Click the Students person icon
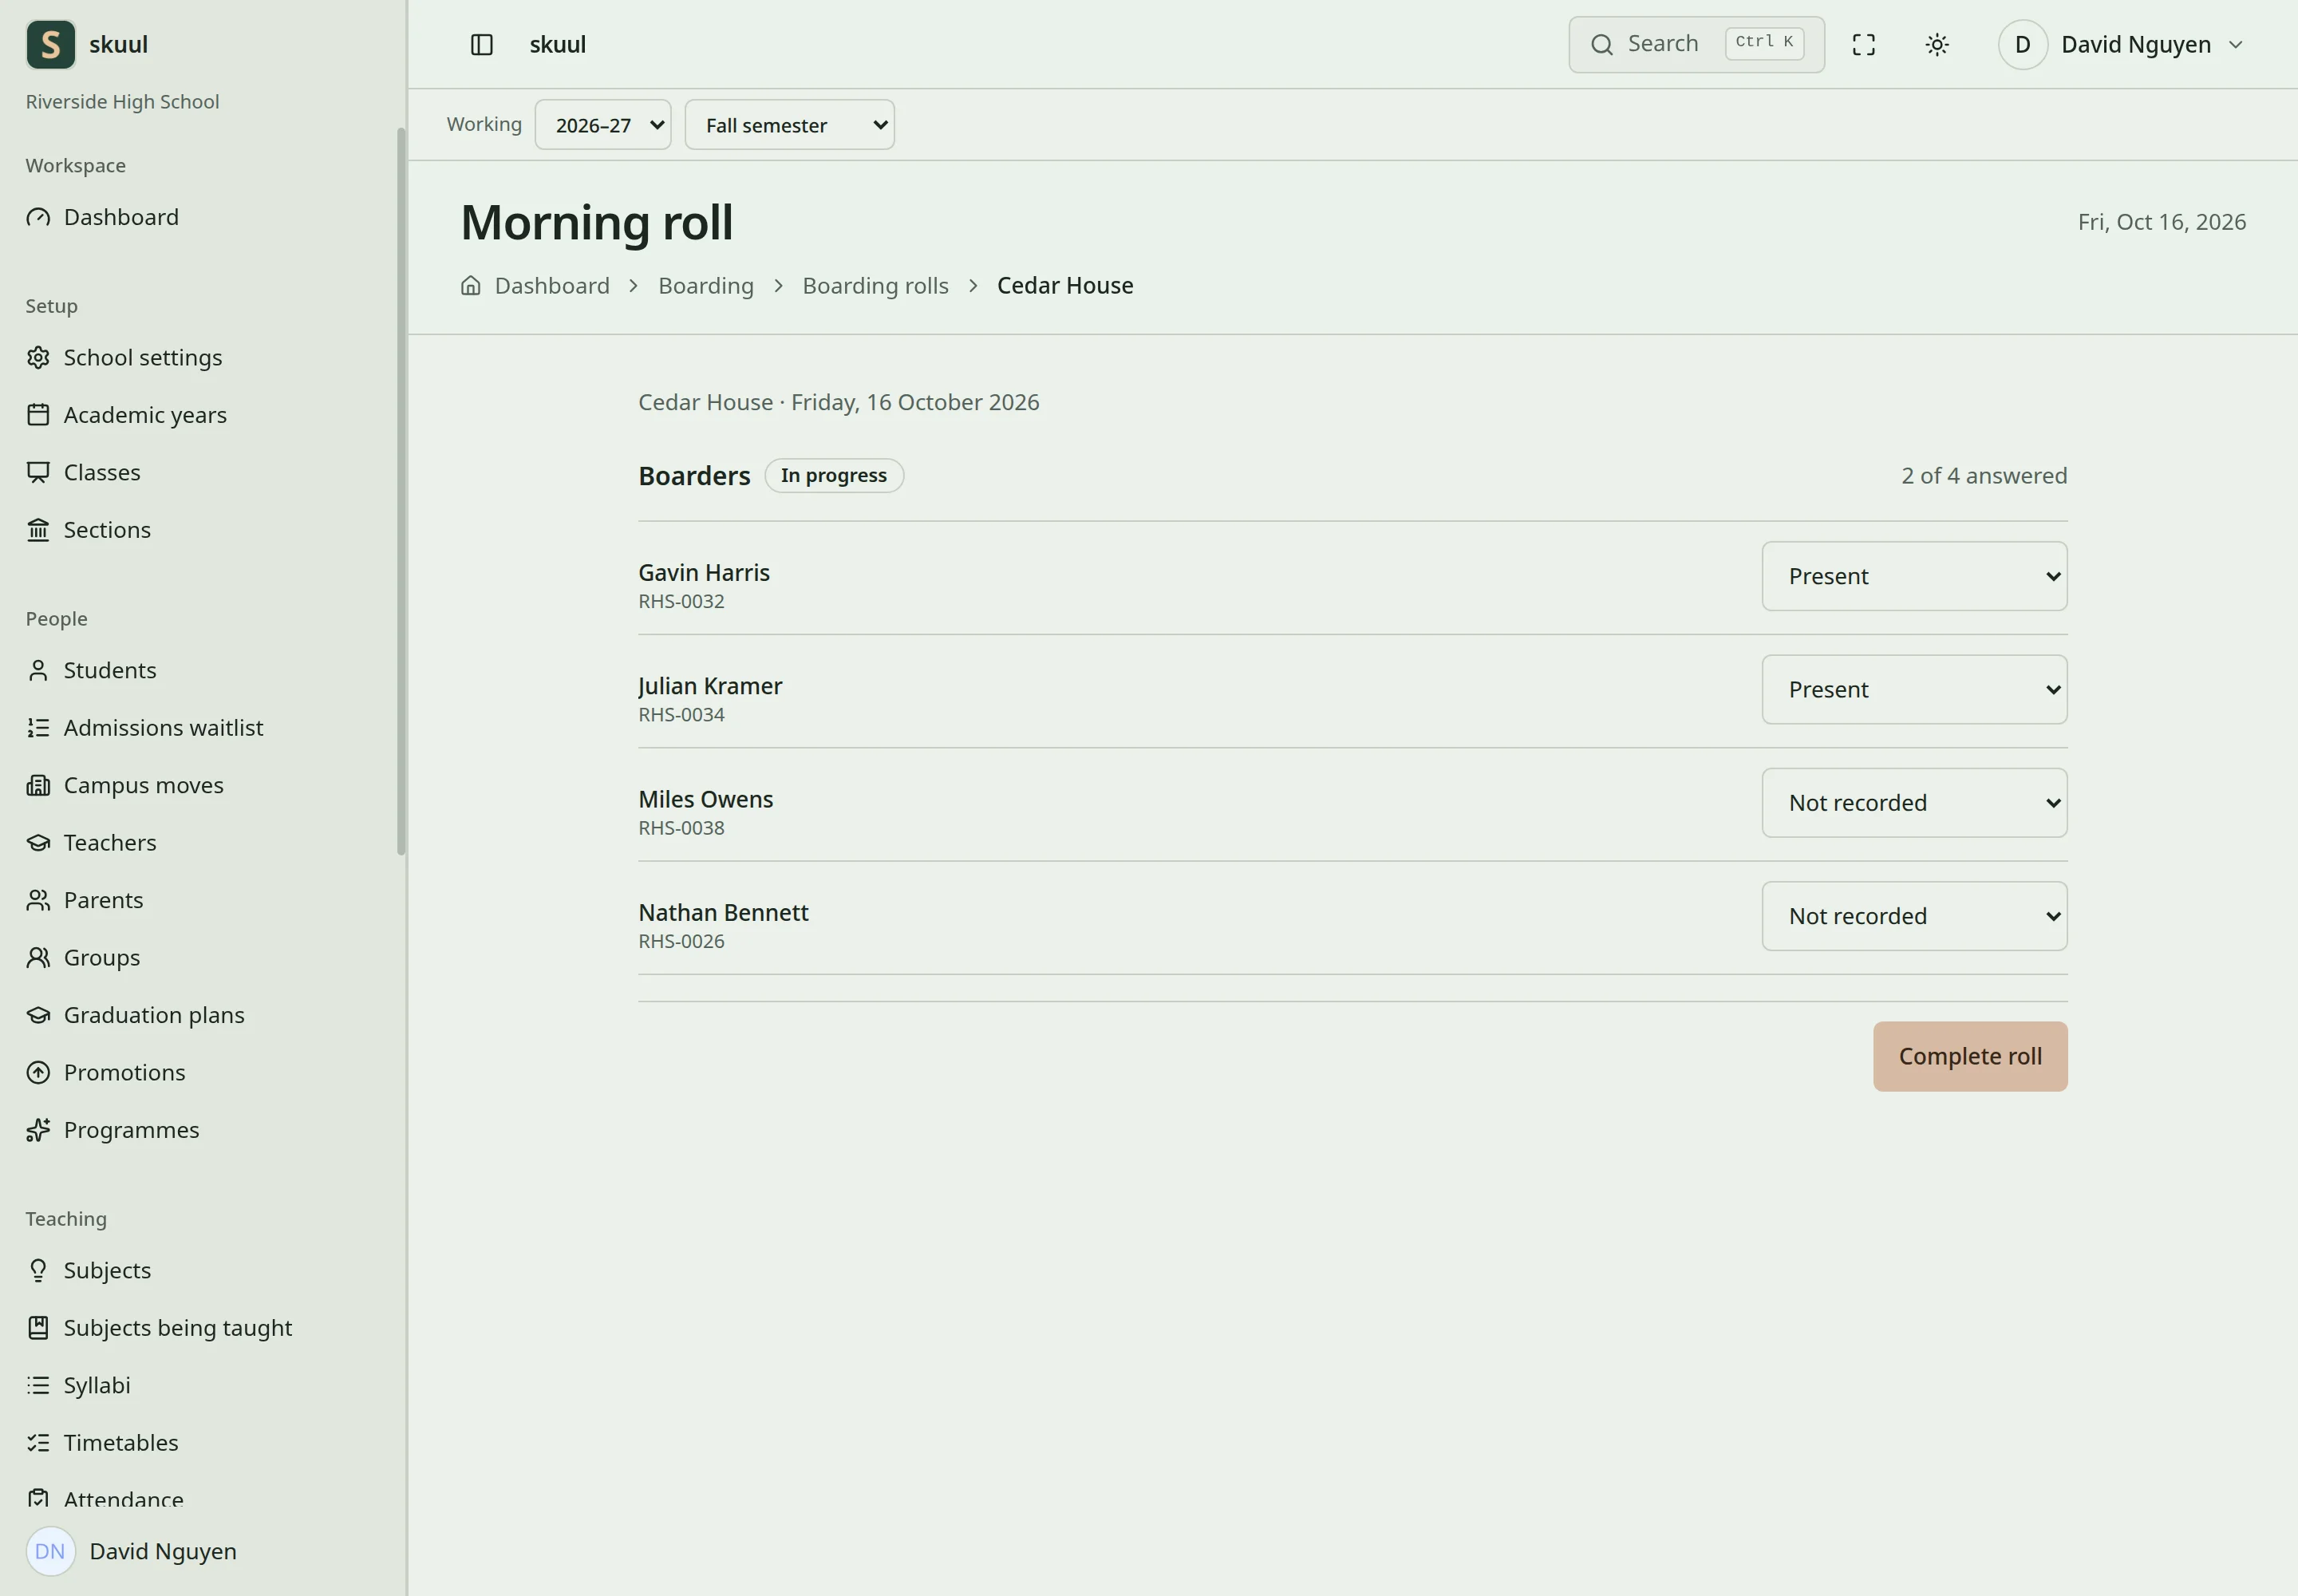 tap(38, 670)
